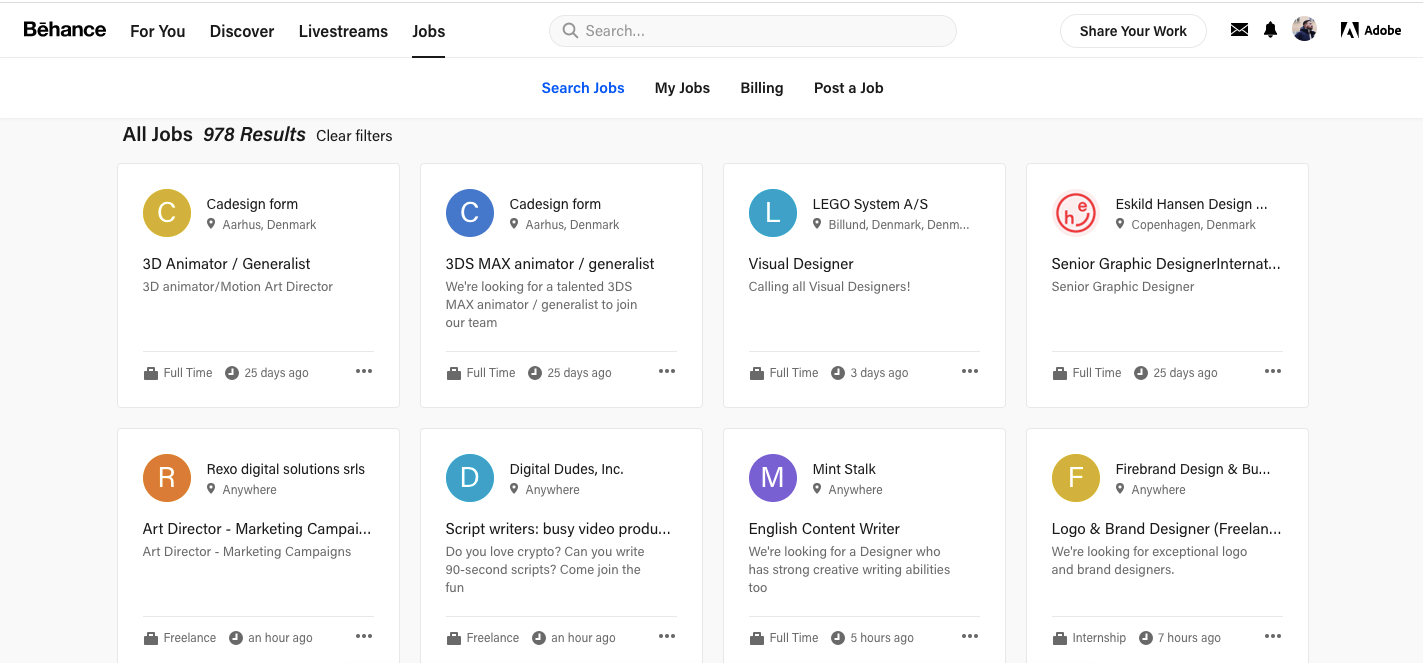Image resolution: width=1423 pixels, height=663 pixels.
Task: Click the Clear filters link
Action: [354, 136]
